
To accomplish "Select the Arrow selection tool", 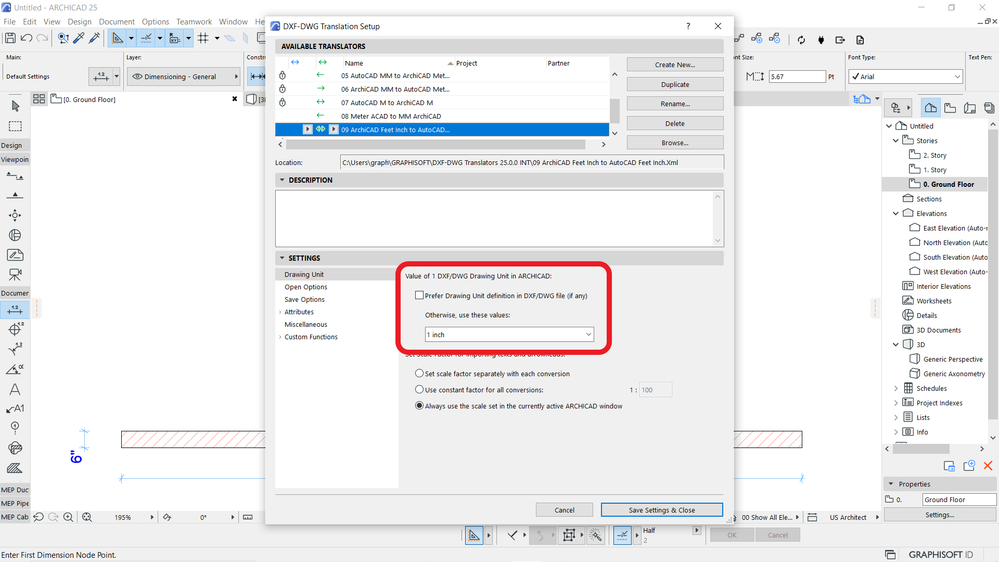I will click(15, 106).
